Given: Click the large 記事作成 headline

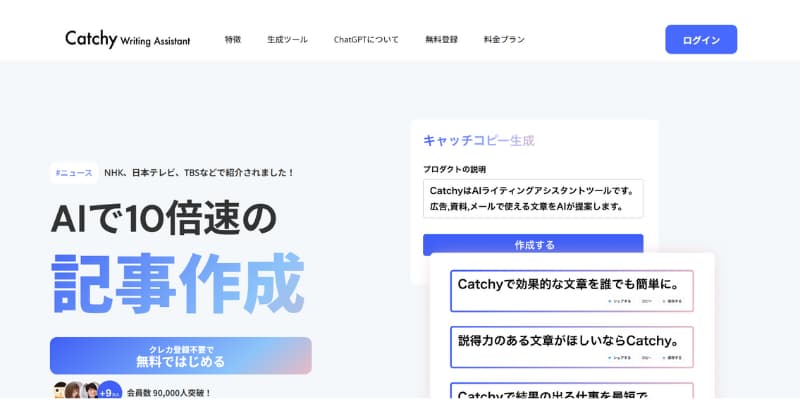Looking at the screenshot, I should tap(178, 283).
